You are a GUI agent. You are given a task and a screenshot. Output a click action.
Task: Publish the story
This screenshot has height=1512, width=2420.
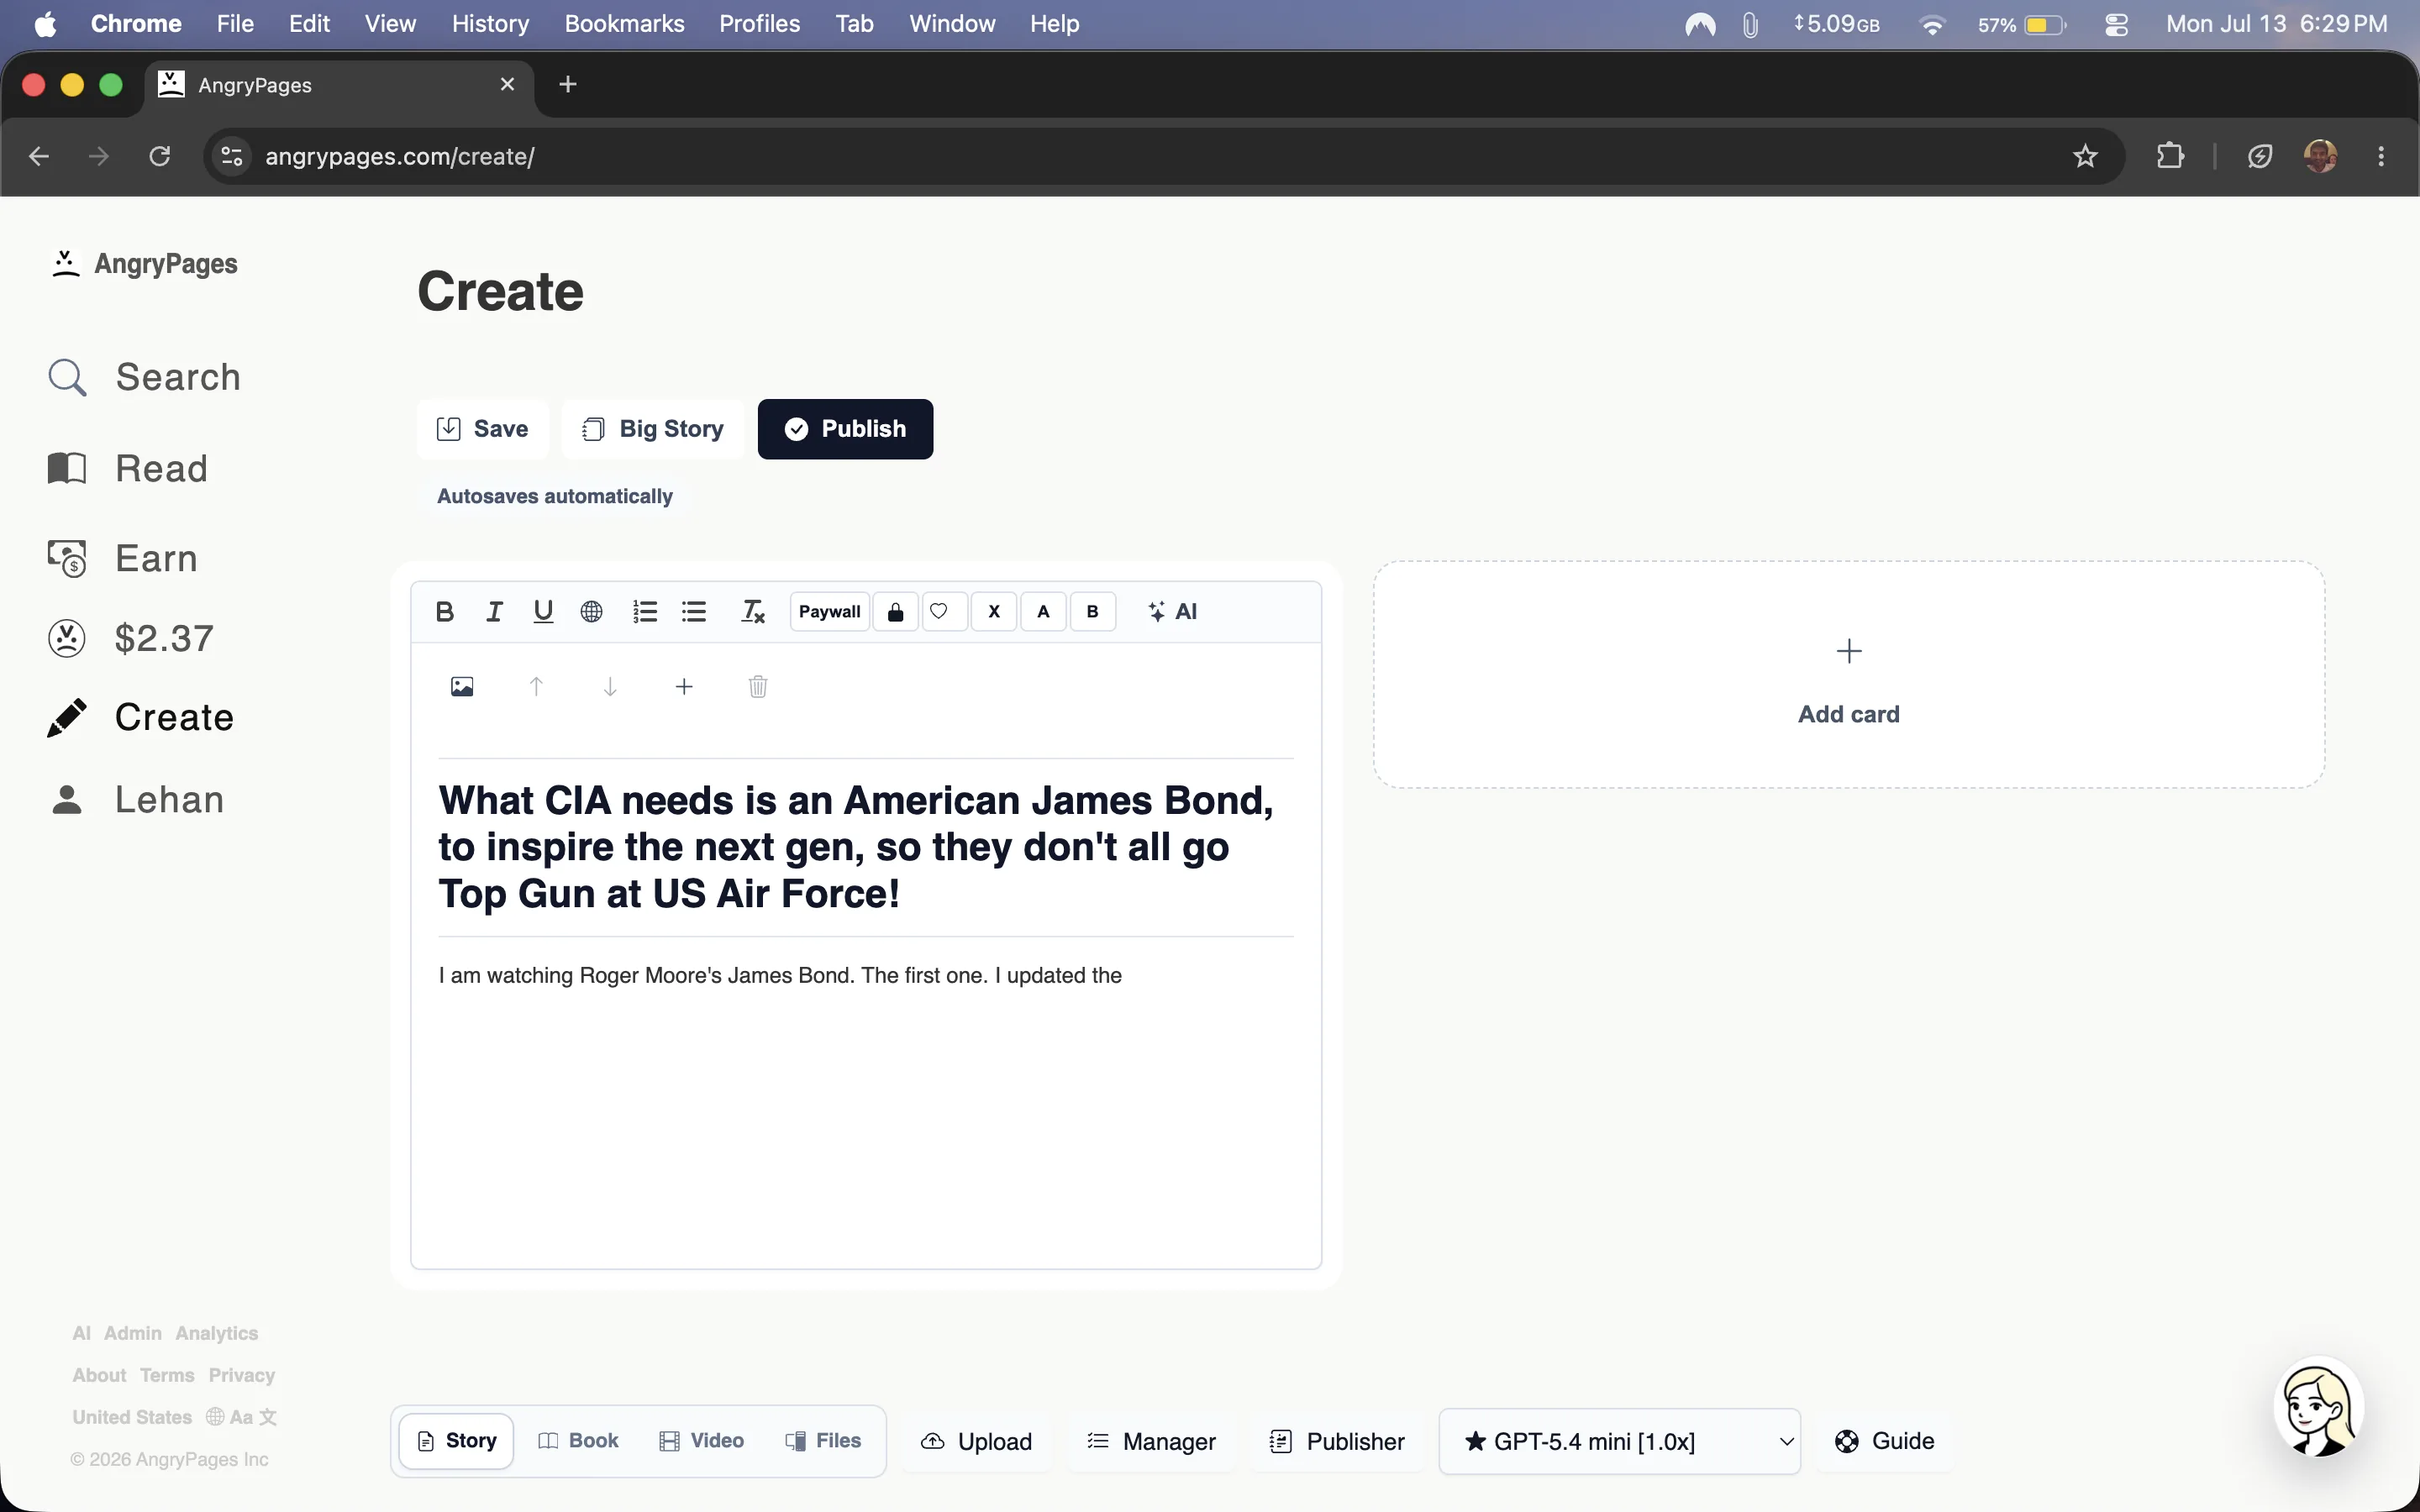point(845,429)
